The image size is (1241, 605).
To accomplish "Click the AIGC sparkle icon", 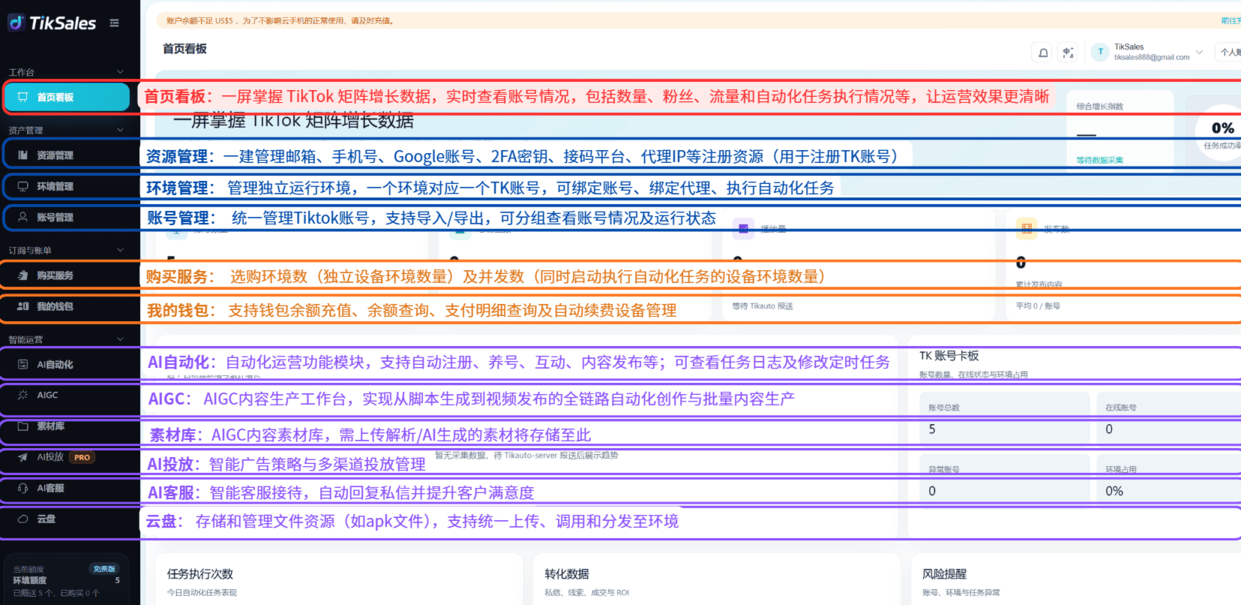I will click(x=22, y=395).
